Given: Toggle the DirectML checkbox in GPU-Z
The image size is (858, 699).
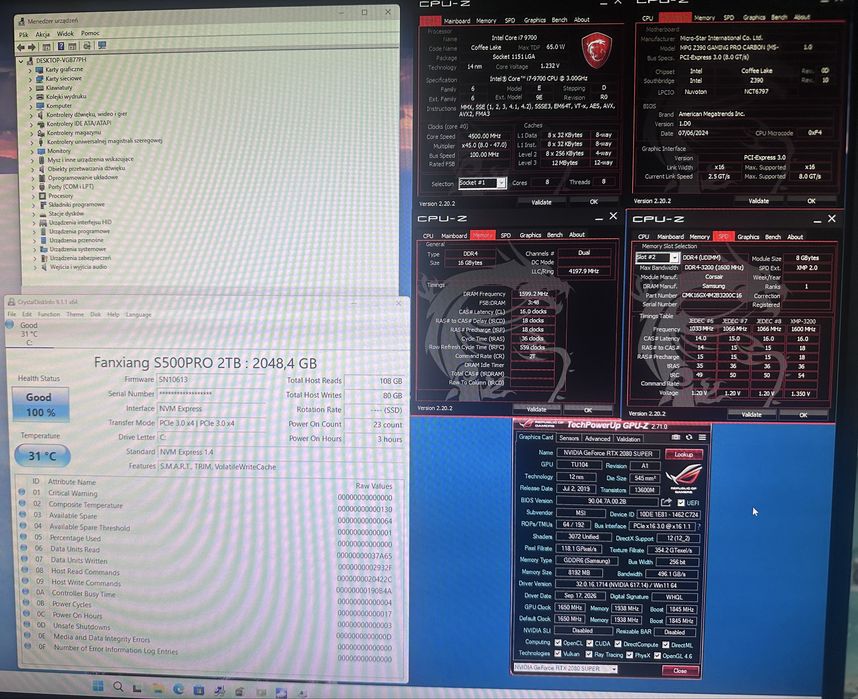Looking at the screenshot, I should (665, 644).
